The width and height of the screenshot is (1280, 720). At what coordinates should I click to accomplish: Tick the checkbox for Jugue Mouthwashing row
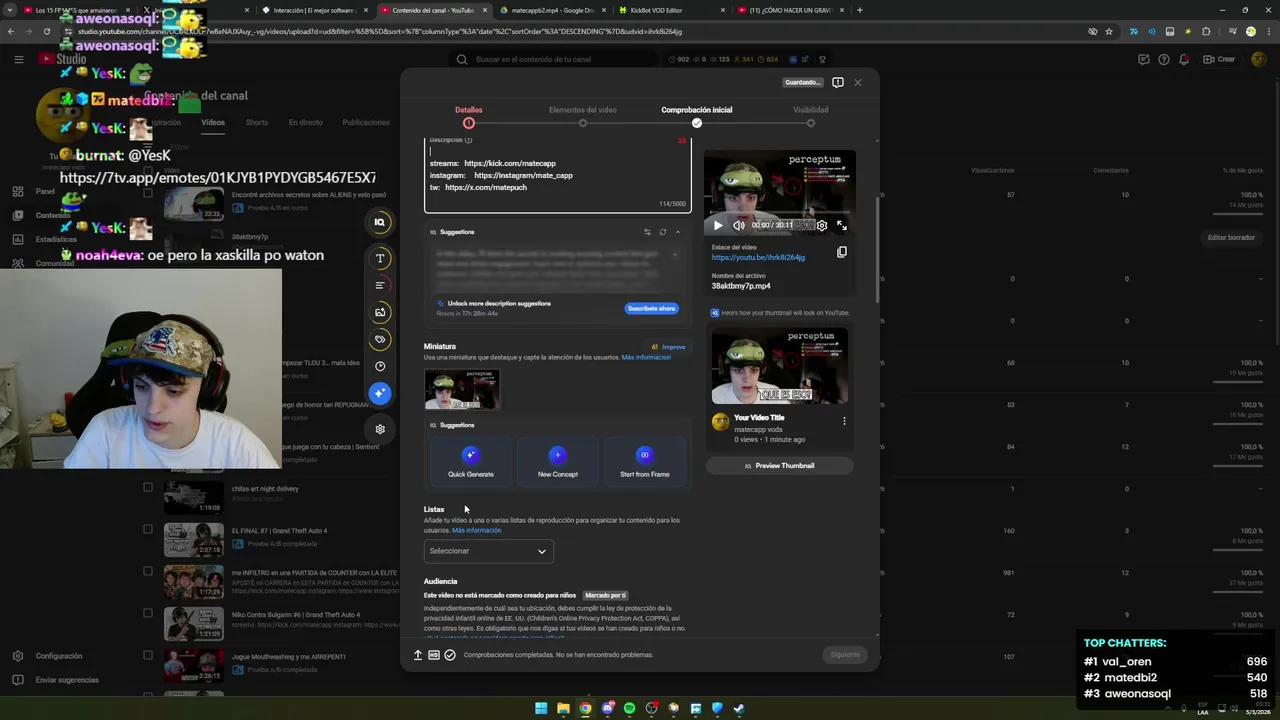coord(148,656)
